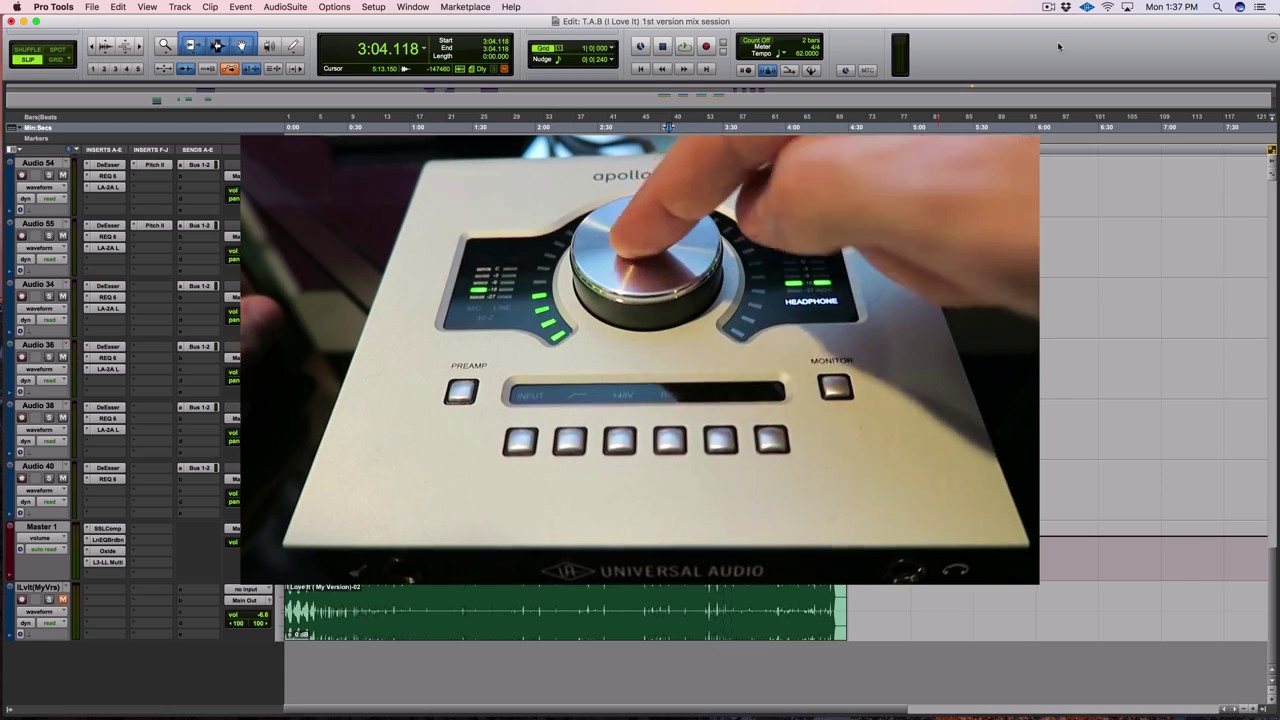Image resolution: width=1280 pixels, height=720 pixels.
Task: Mute the Audio 36 track
Action: click(x=63, y=357)
